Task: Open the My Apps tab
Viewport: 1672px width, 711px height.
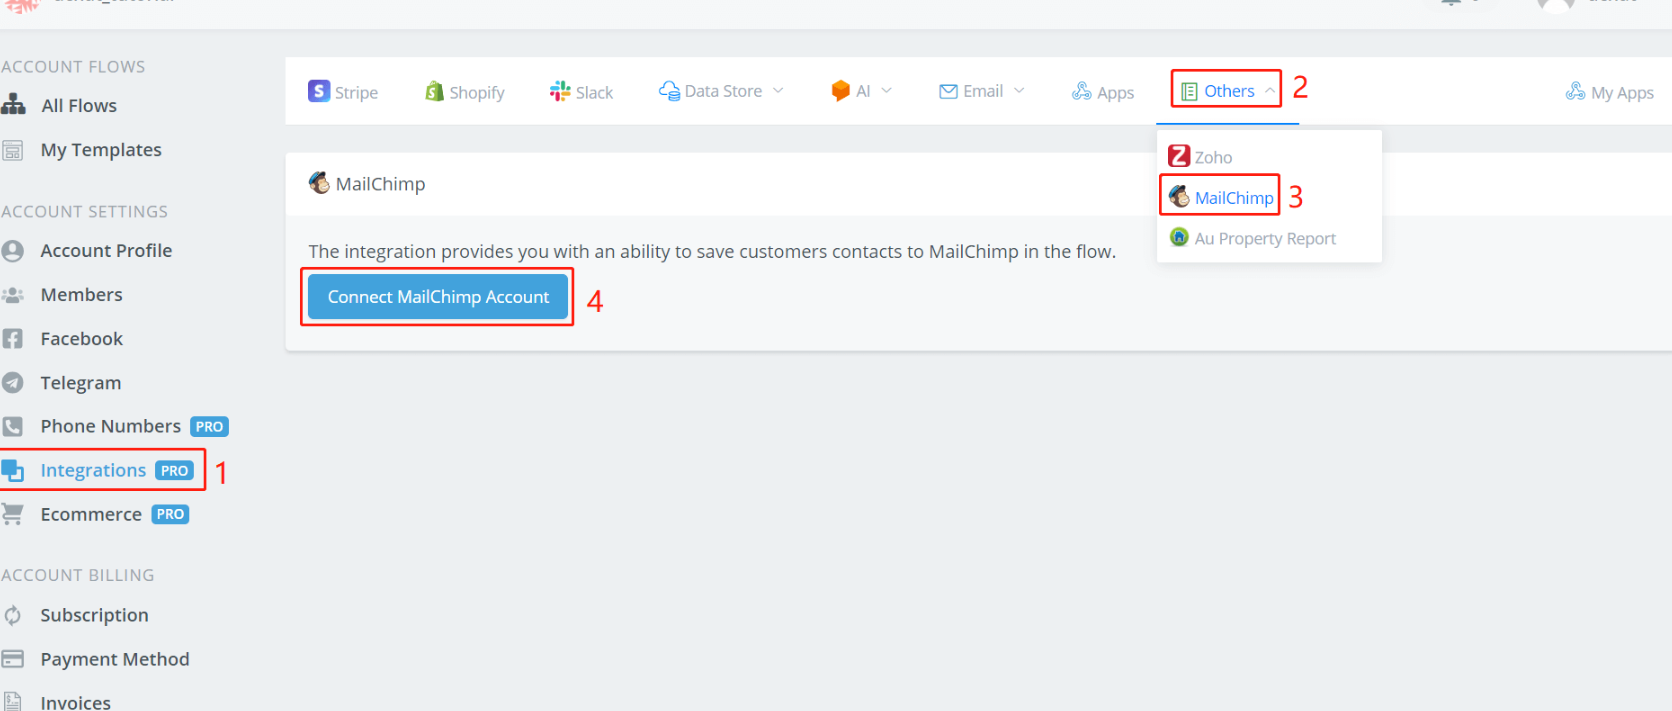Action: coord(1609,92)
